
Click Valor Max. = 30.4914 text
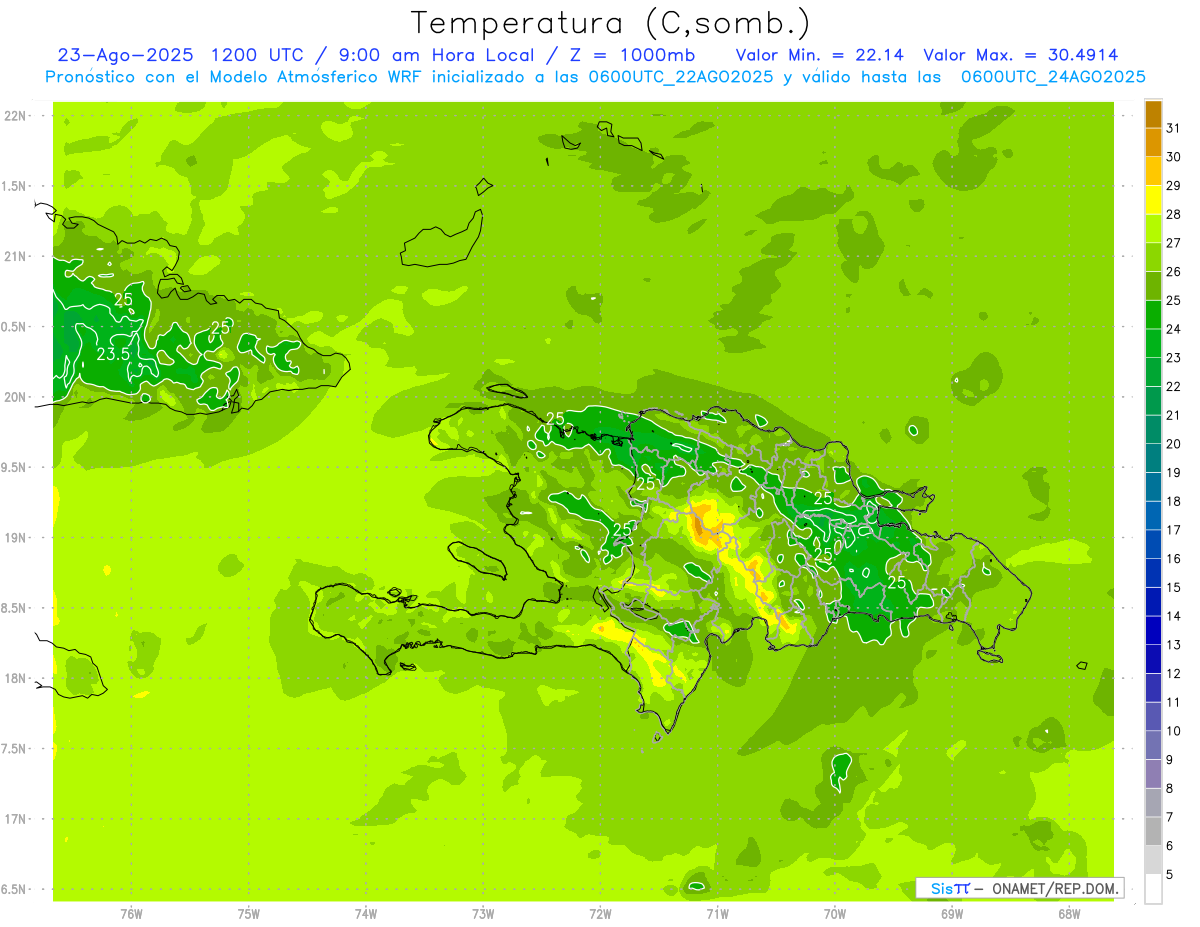[1021, 55]
